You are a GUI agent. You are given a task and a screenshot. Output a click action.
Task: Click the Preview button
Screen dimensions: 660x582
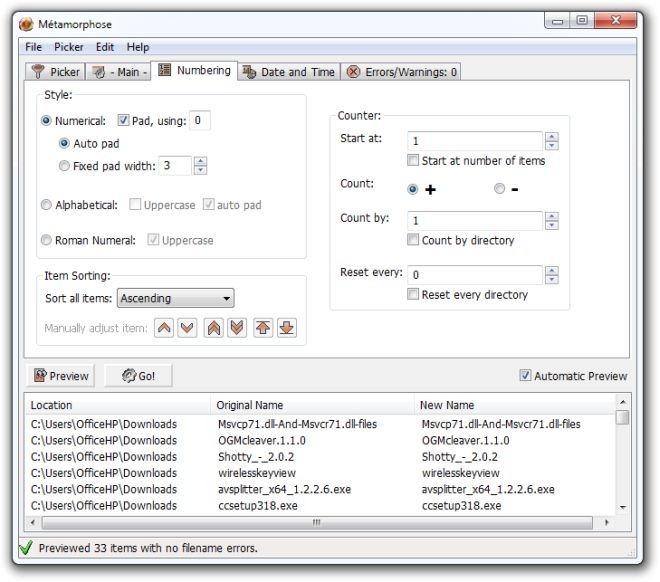click(x=61, y=375)
